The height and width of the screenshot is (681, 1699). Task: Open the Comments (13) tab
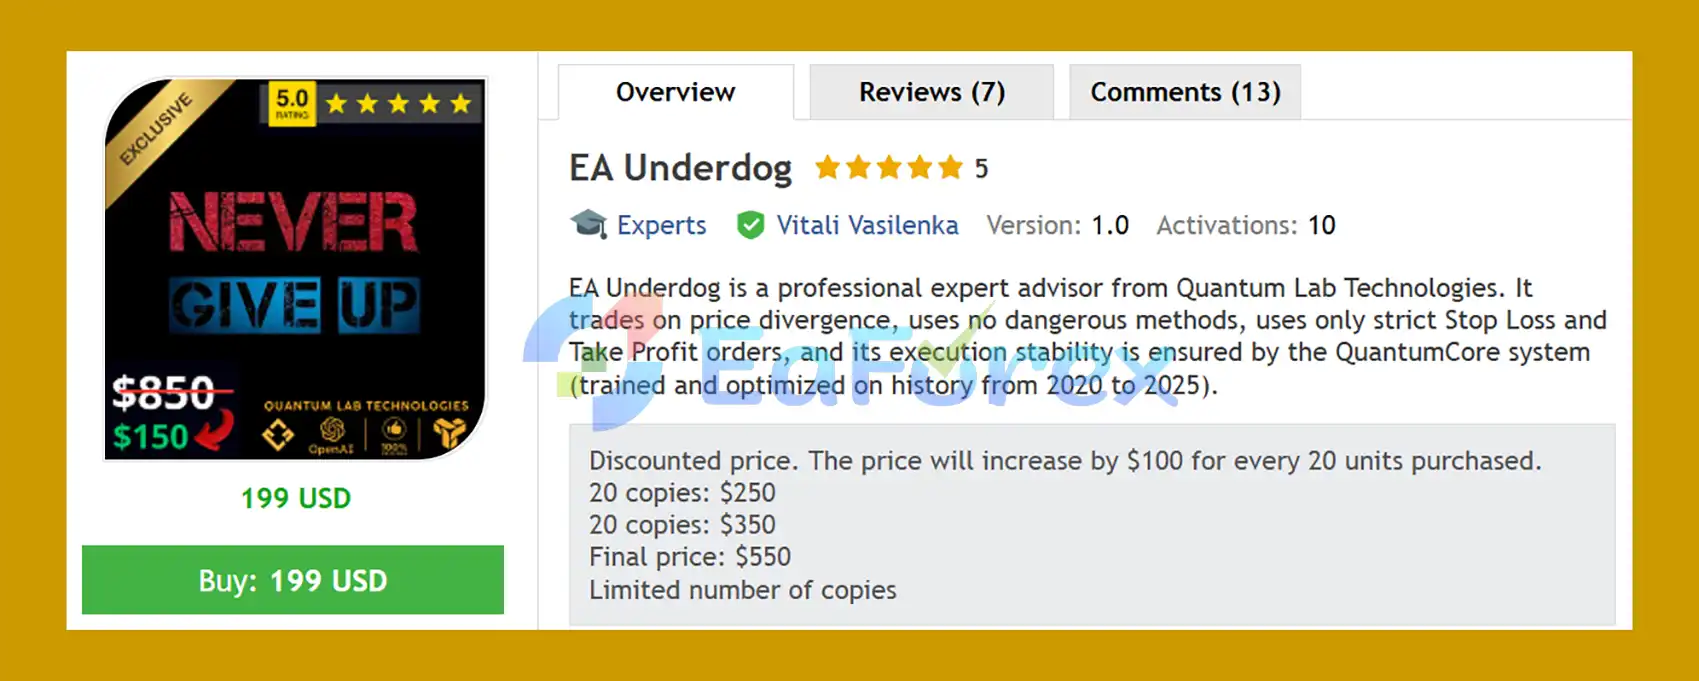click(x=1185, y=92)
